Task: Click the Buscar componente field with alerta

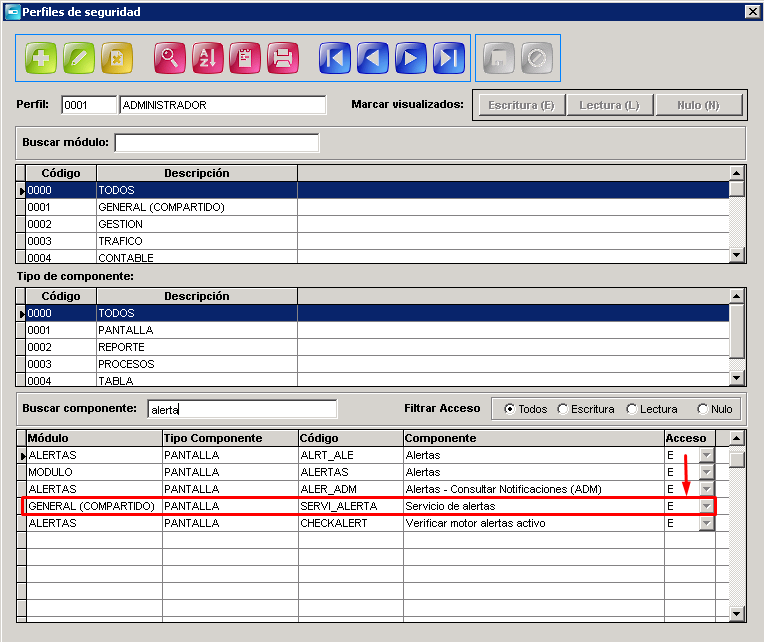Action: (242, 409)
